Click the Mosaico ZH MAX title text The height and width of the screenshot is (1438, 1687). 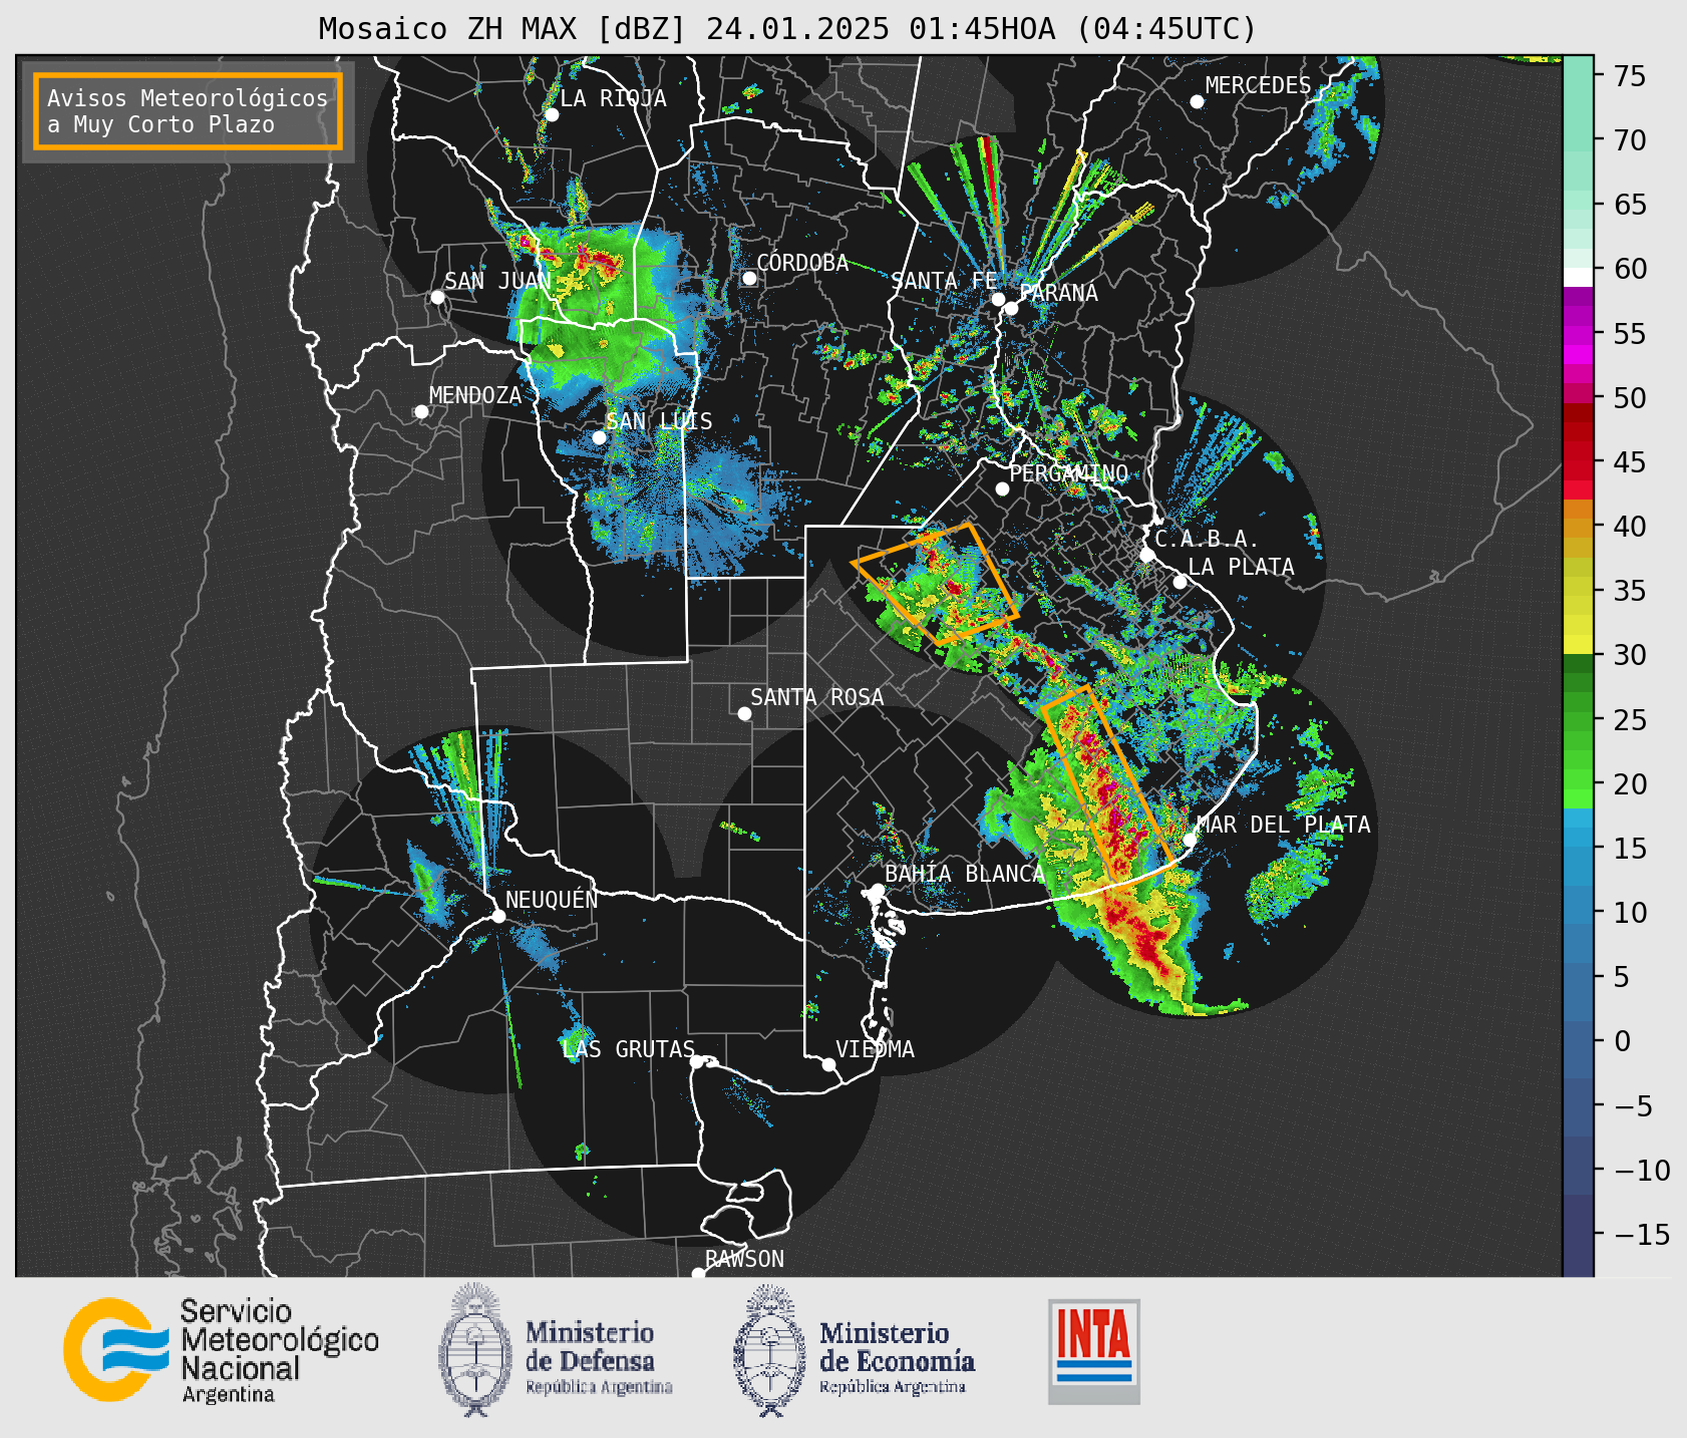pyautogui.click(x=787, y=28)
